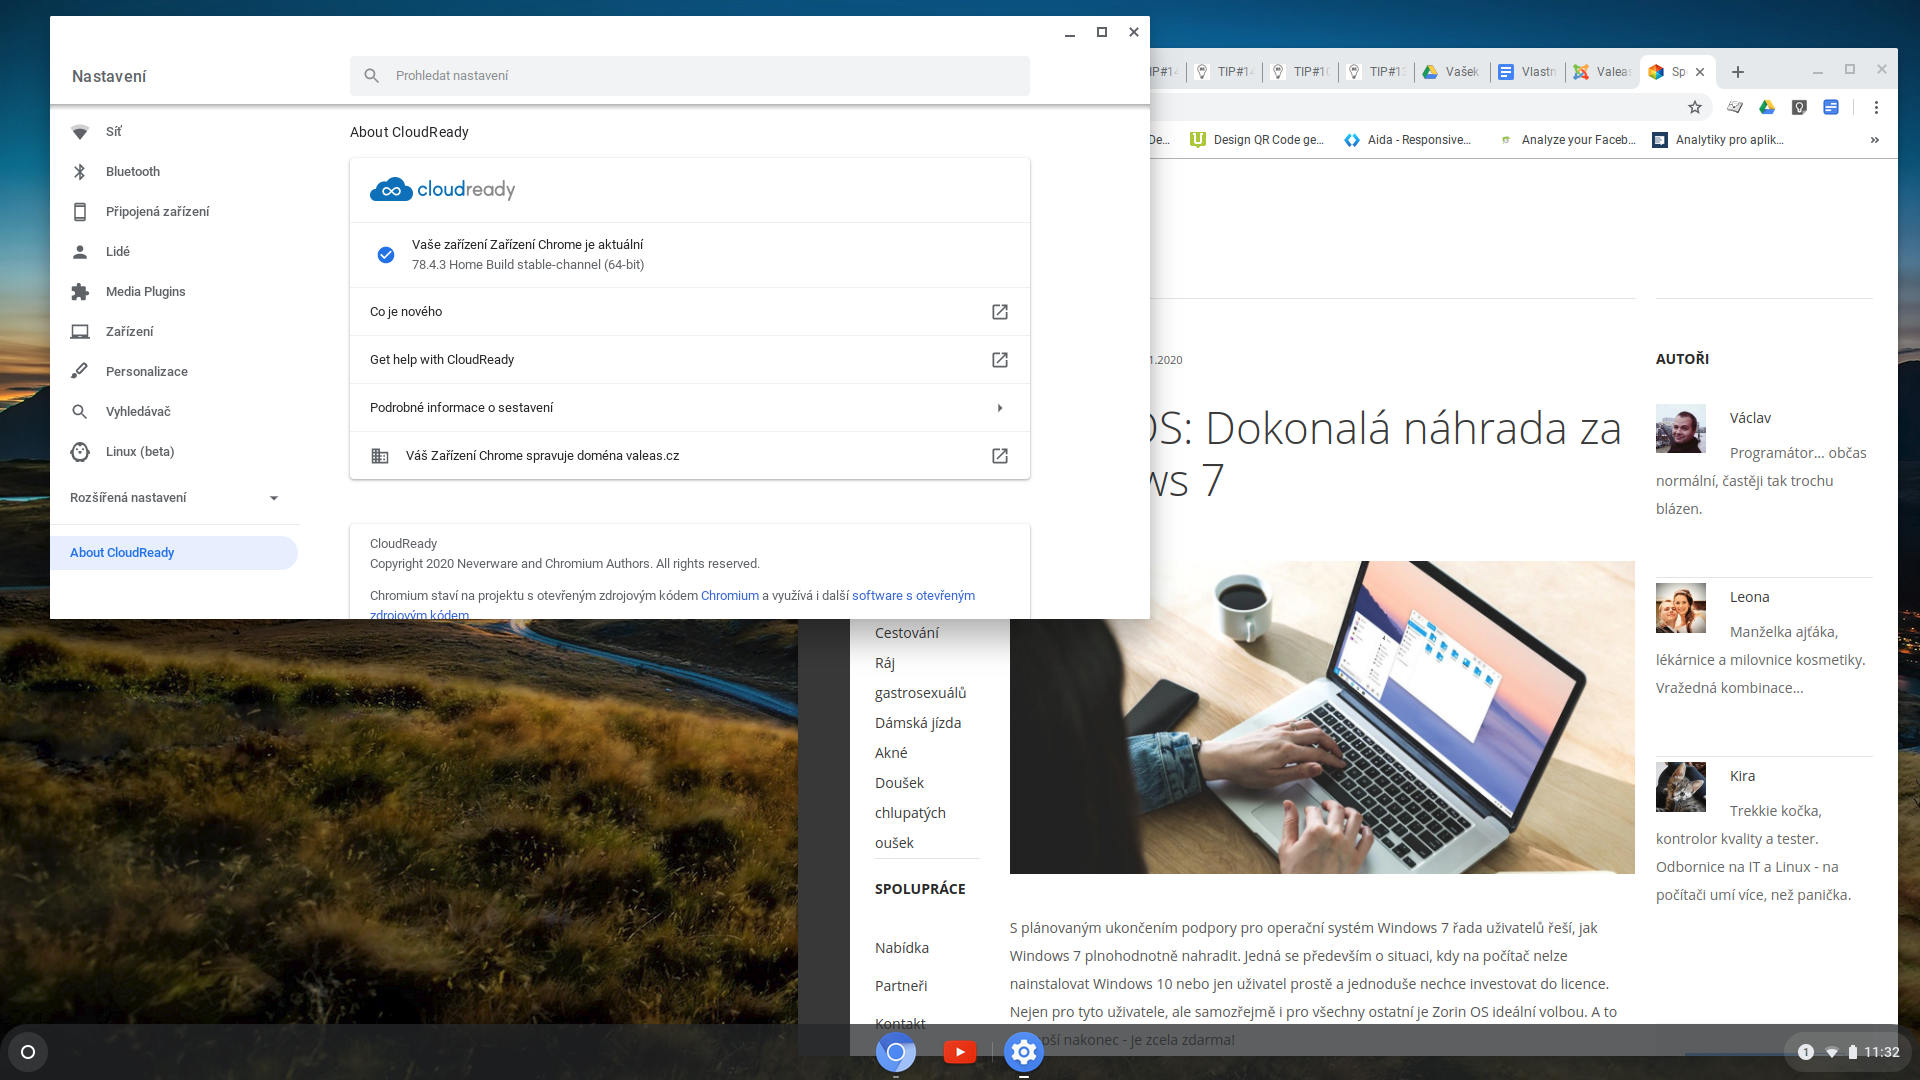The height and width of the screenshot is (1080, 1920).
Task: Click the up-to-date checkmark status icon
Action: click(x=386, y=255)
